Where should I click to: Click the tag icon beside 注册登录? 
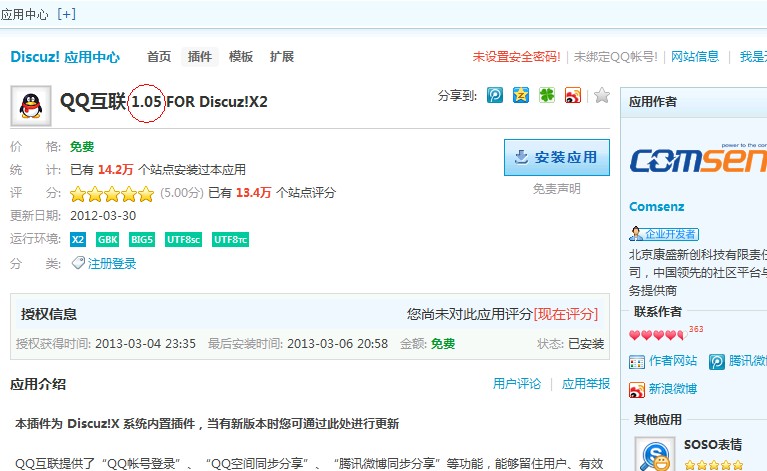(78, 263)
